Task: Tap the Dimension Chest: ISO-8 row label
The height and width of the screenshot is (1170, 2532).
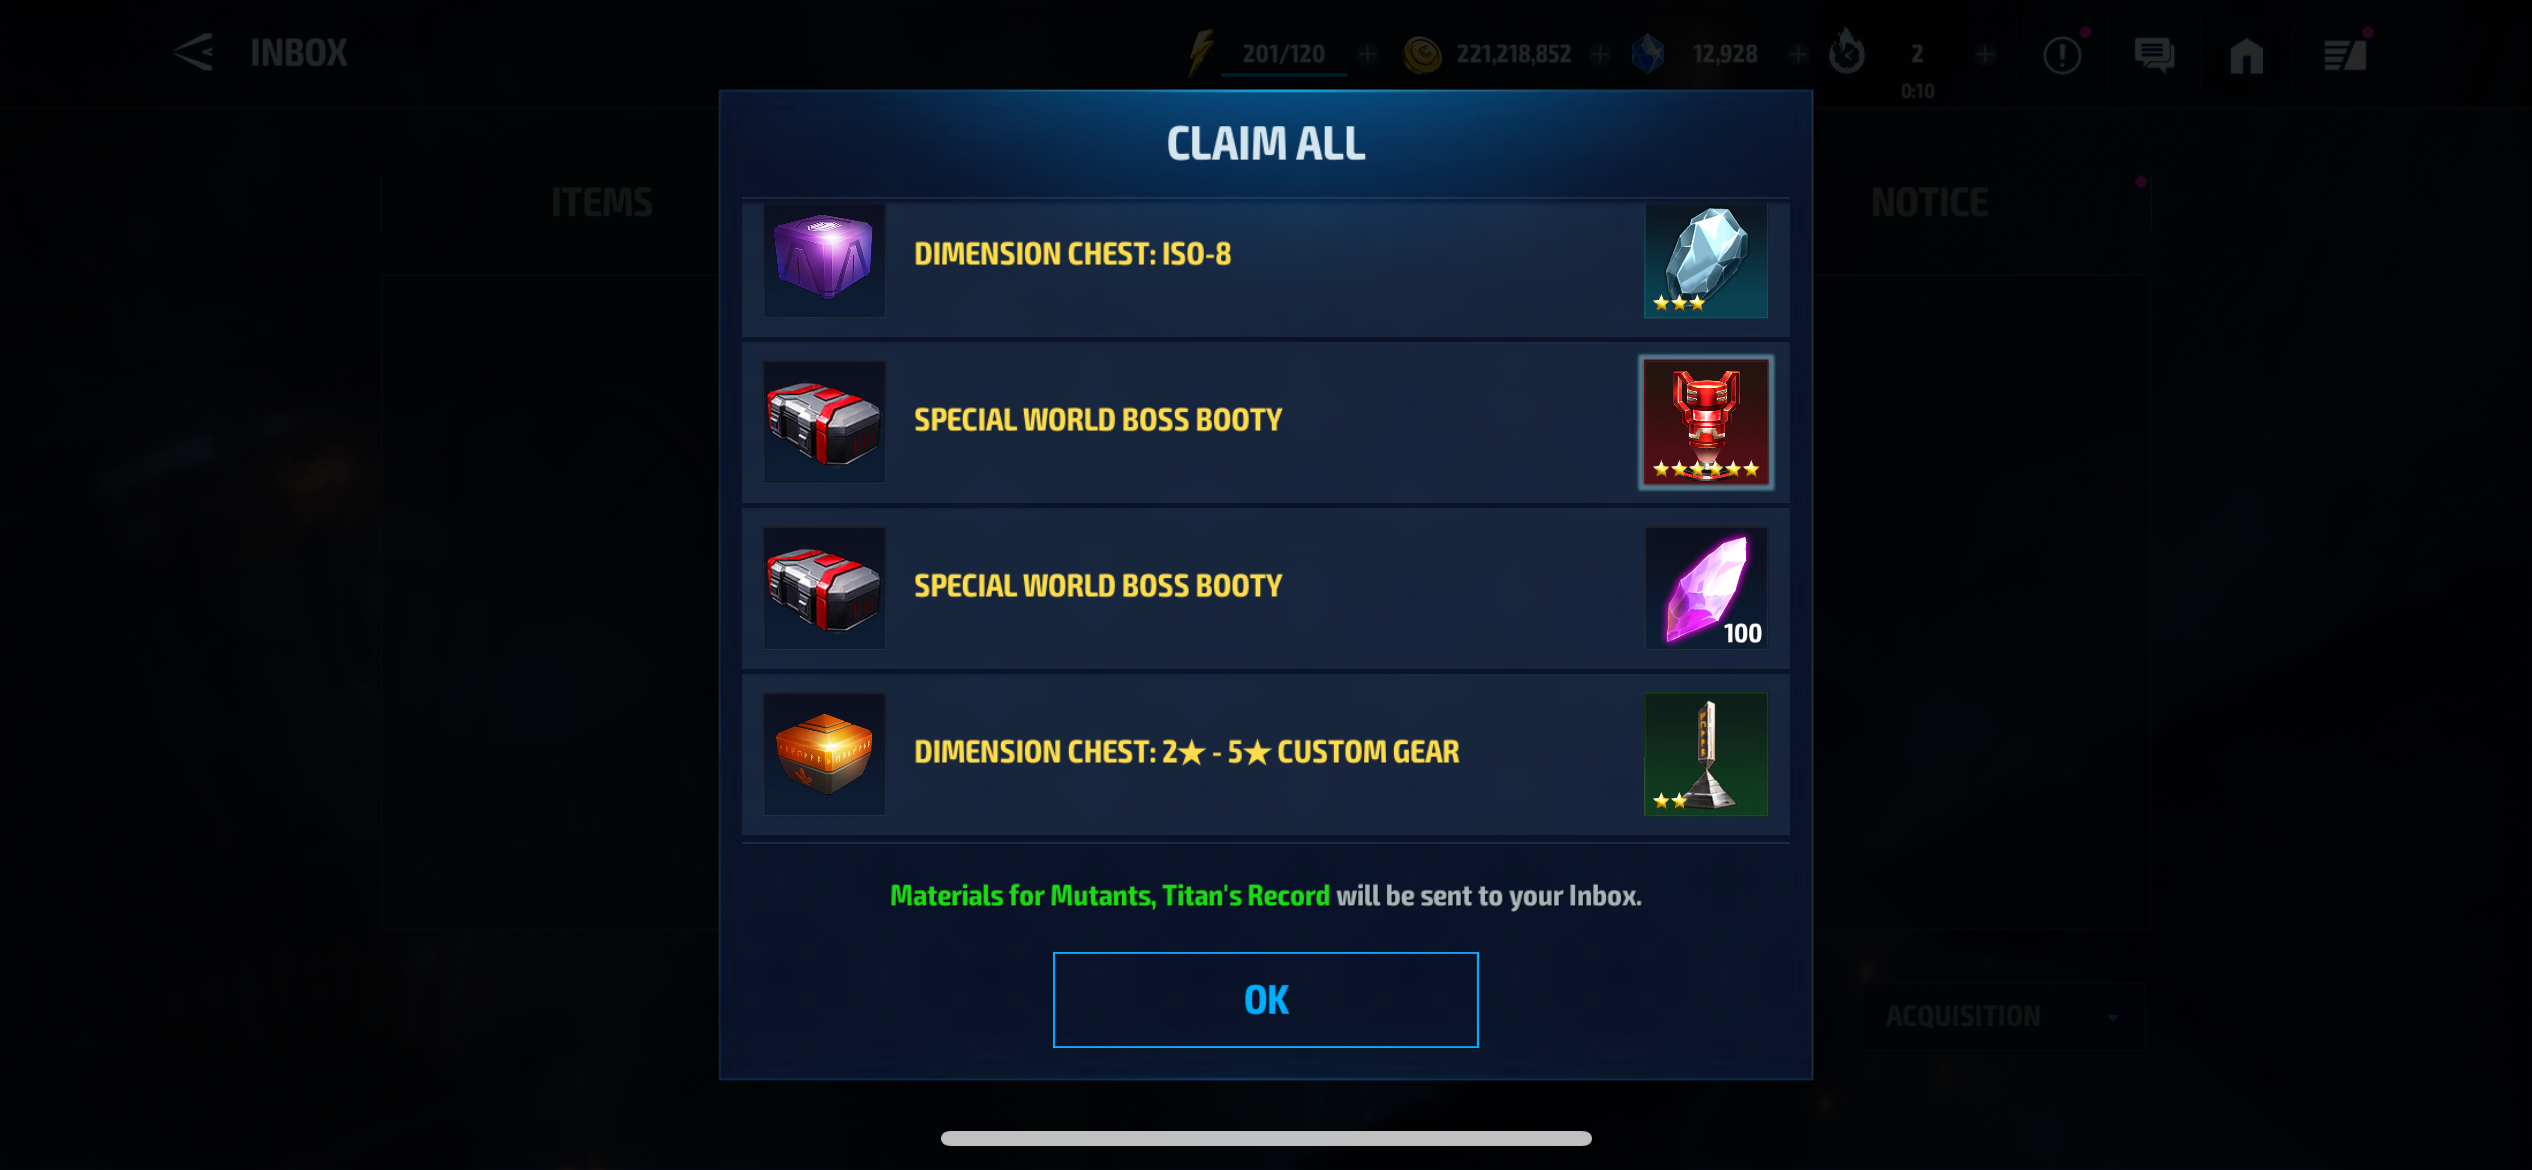Action: point(1072,254)
